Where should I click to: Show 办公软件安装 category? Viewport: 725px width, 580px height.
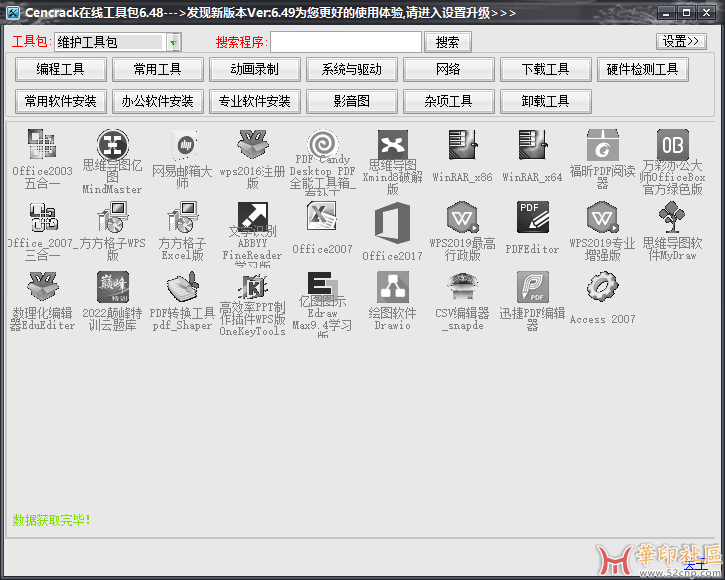(158, 101)
